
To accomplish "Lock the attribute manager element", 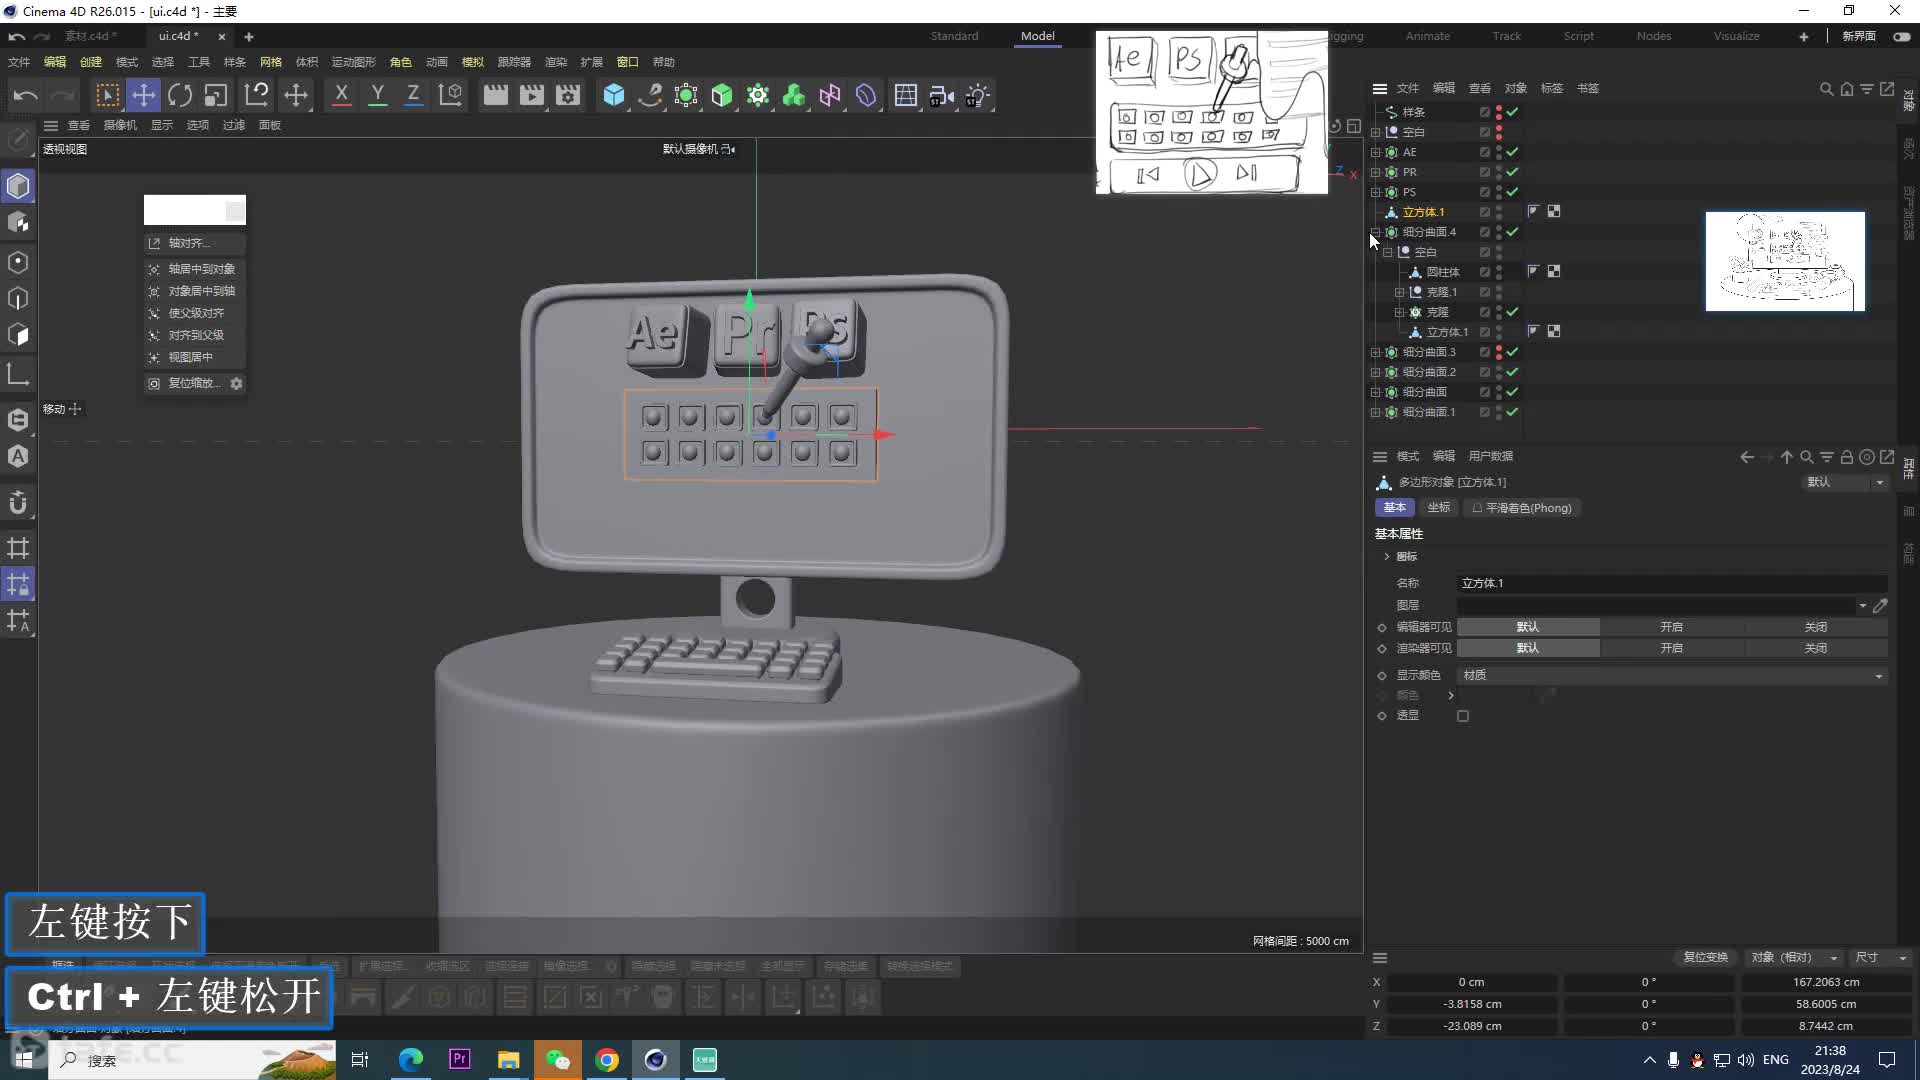I will [1846, 457].
